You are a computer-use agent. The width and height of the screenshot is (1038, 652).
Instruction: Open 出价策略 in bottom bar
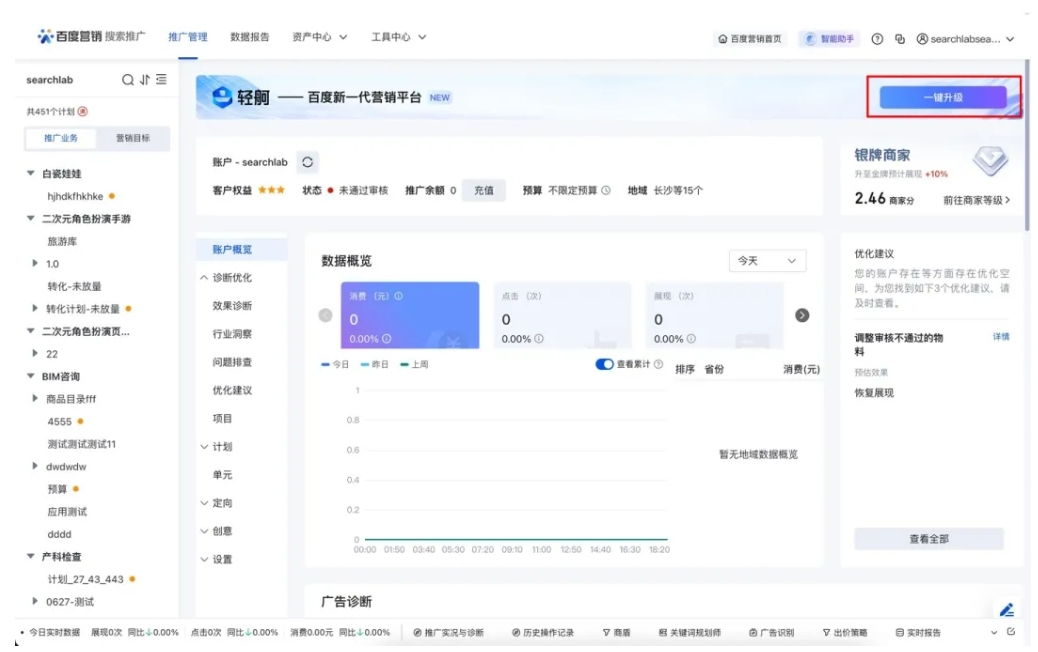coord(845,632)
